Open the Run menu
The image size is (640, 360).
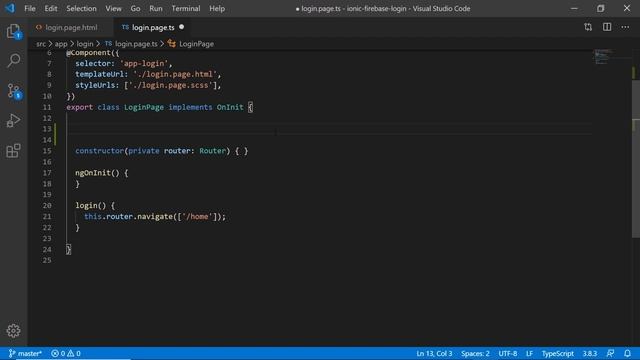click(156, 8)
